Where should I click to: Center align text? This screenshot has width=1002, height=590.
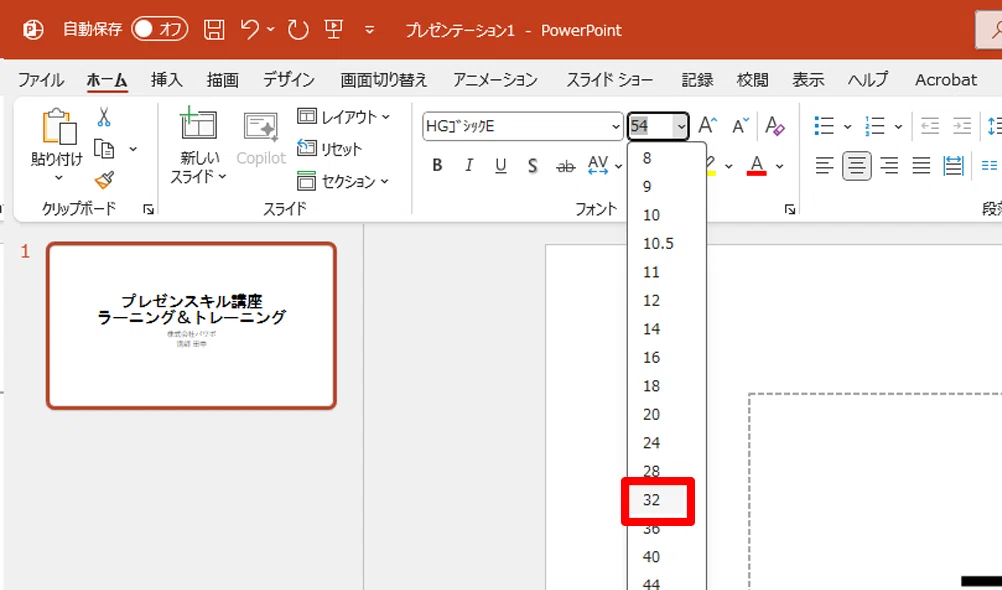856,167
